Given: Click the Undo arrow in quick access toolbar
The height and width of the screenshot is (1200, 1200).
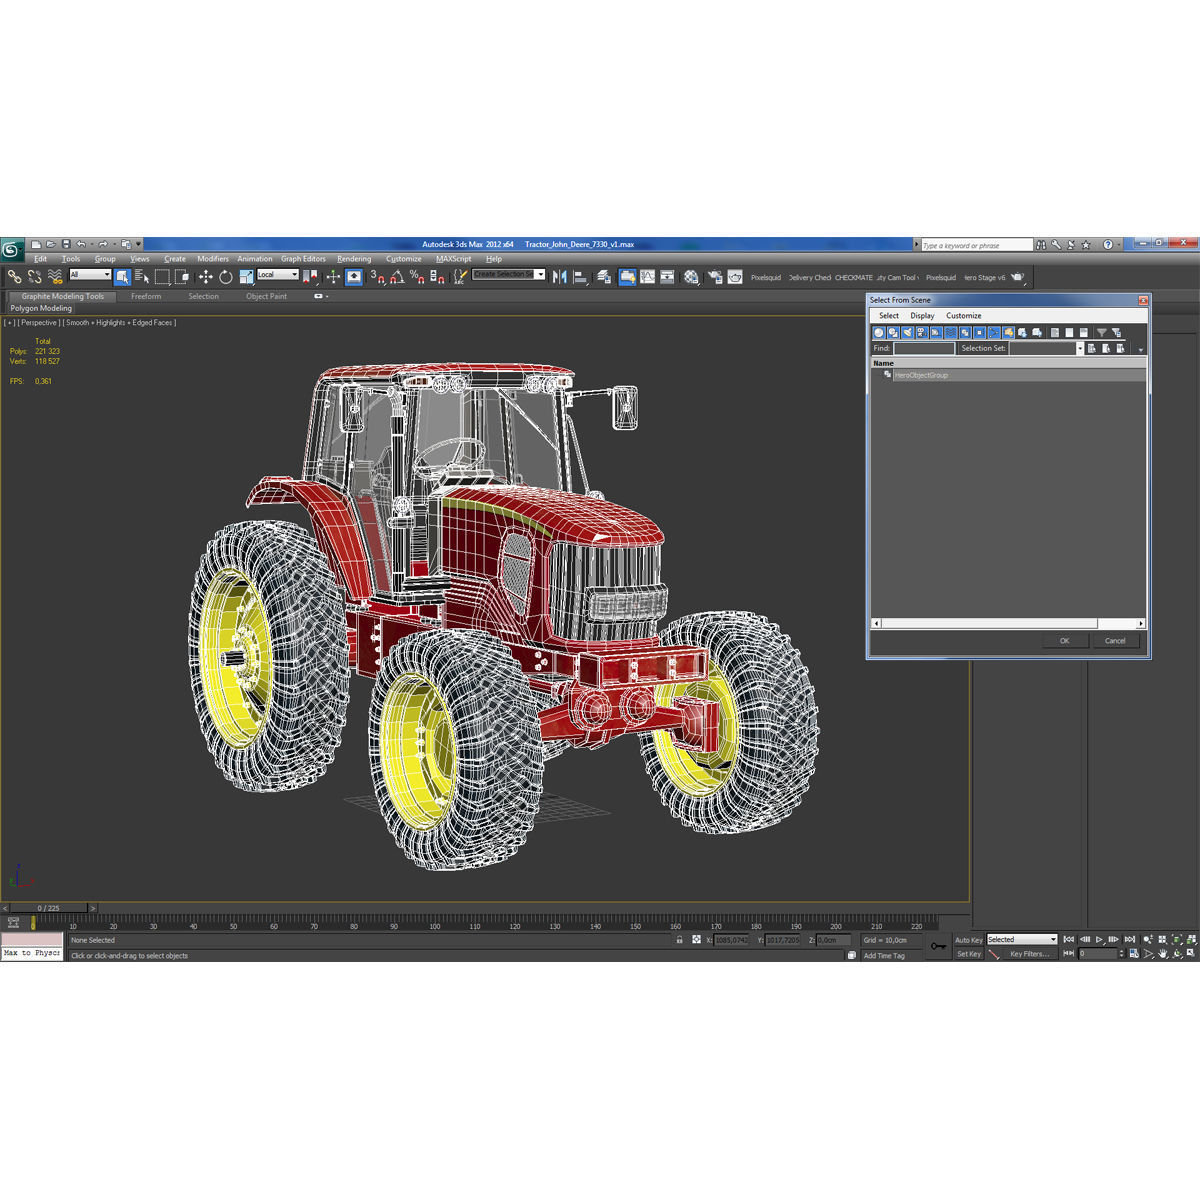Looking at the screenshot, I should 81,244.
